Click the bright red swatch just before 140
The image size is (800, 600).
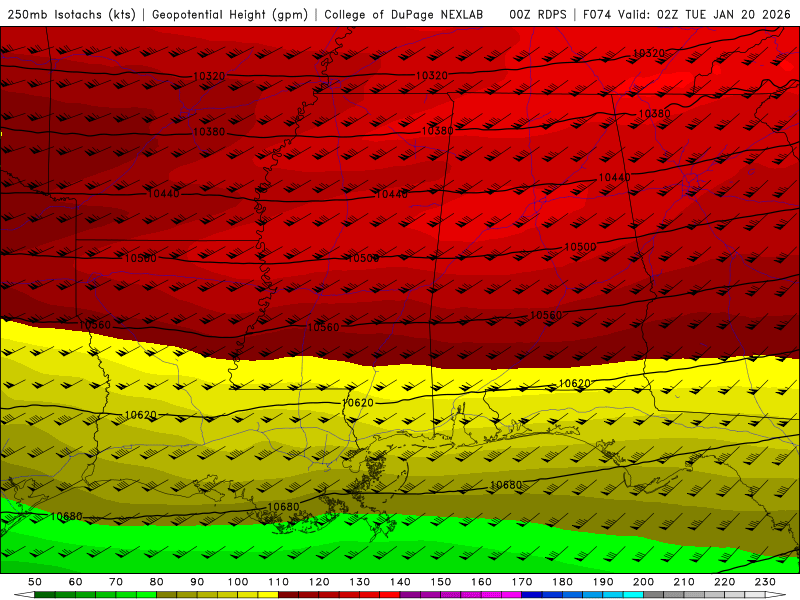pos(390,595)
